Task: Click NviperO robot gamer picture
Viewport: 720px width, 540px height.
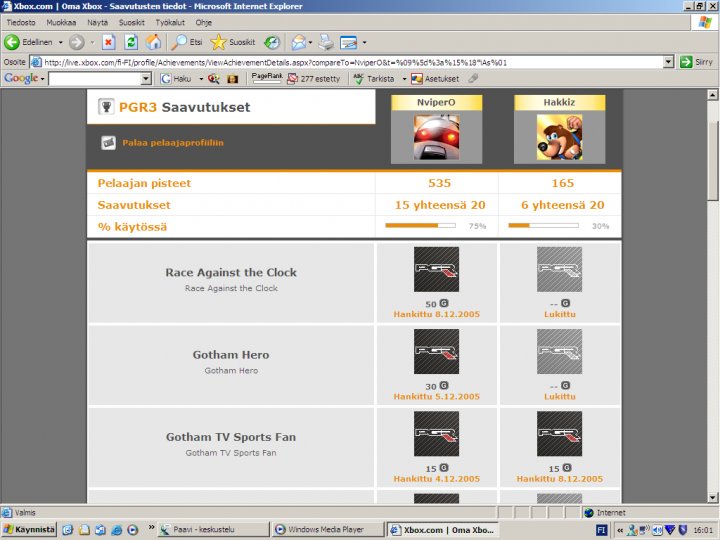Action: click(436, 137)
